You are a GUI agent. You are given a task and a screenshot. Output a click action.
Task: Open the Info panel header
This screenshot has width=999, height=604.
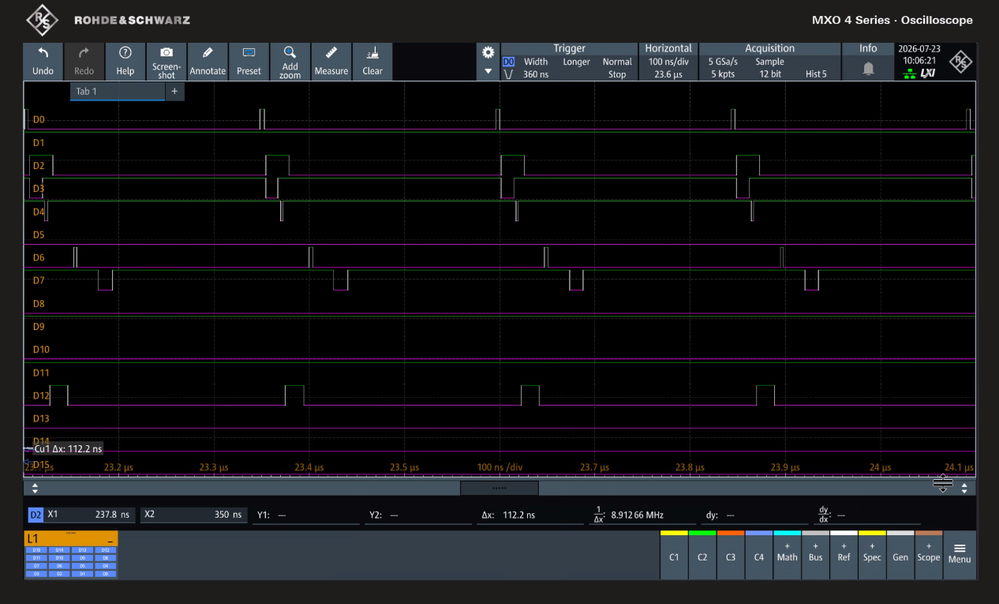[868, 48]
